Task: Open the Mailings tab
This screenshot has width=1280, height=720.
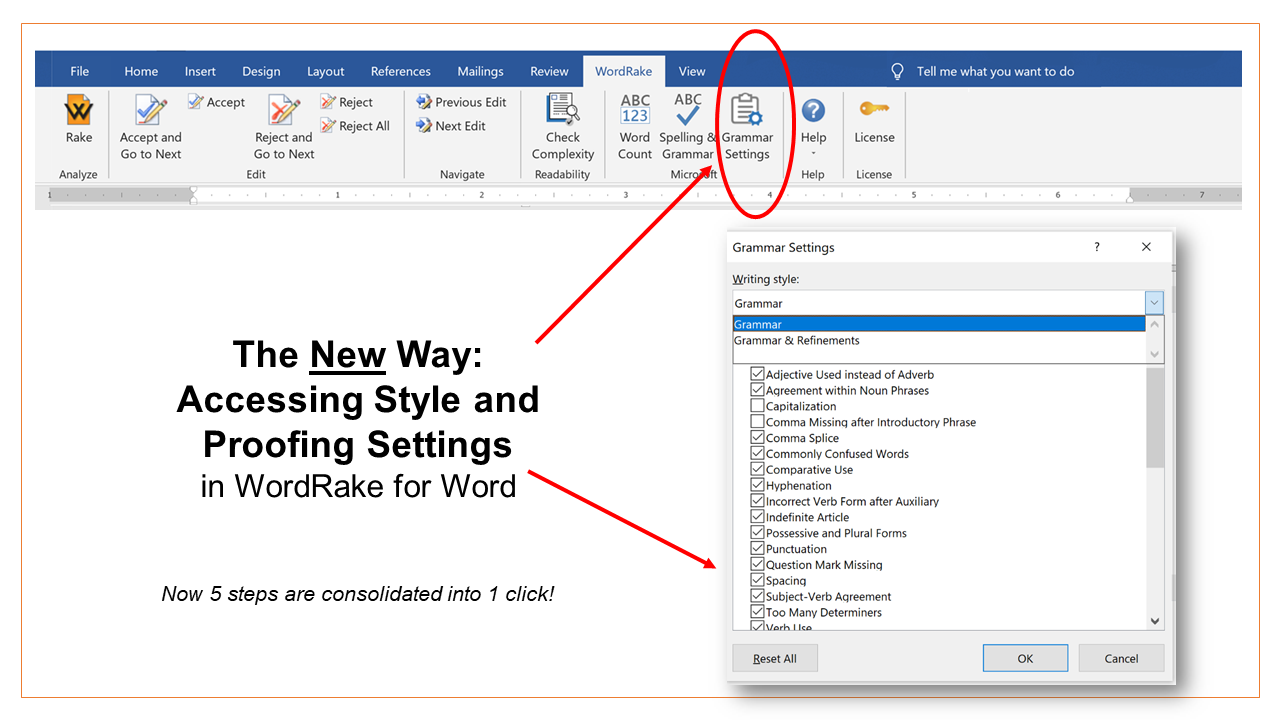Action: 481,71
